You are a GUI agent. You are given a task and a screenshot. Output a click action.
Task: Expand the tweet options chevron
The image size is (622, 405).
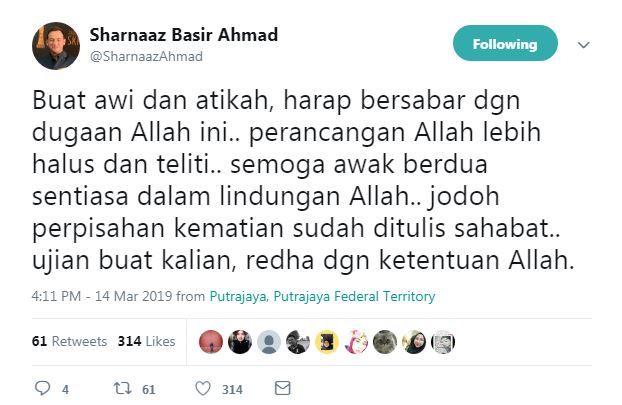(x=583, y=45)
